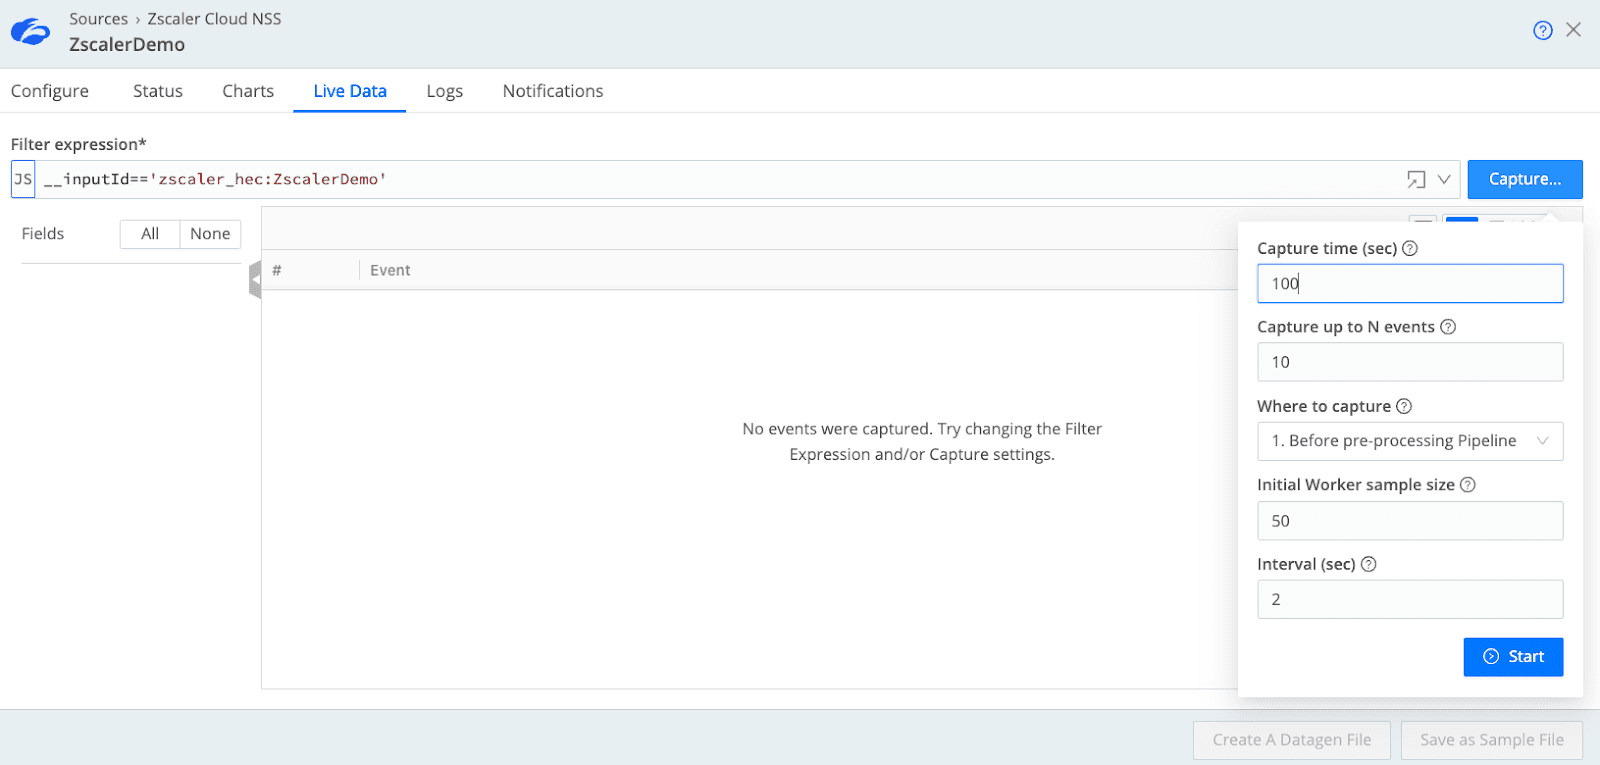Switch to the Configure tab

pyautogui.click(x=50, y=91)
